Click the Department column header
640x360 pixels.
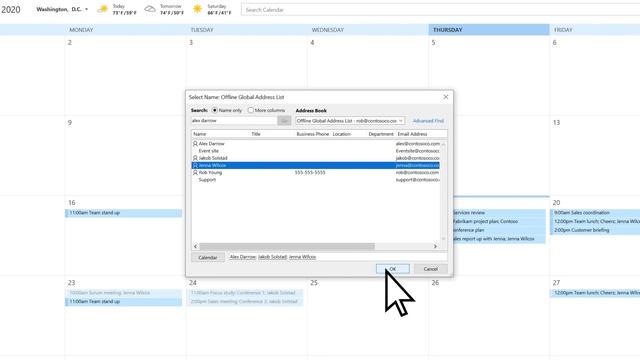381,134
